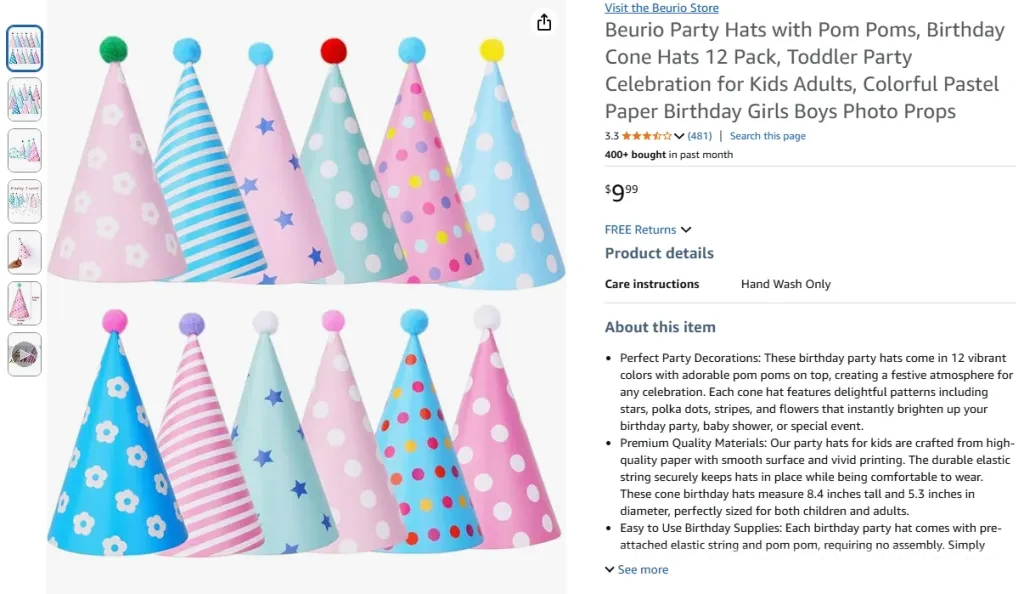Visit the Beurio Store link
Screen dimensions: 1024x594
point(661,8)
